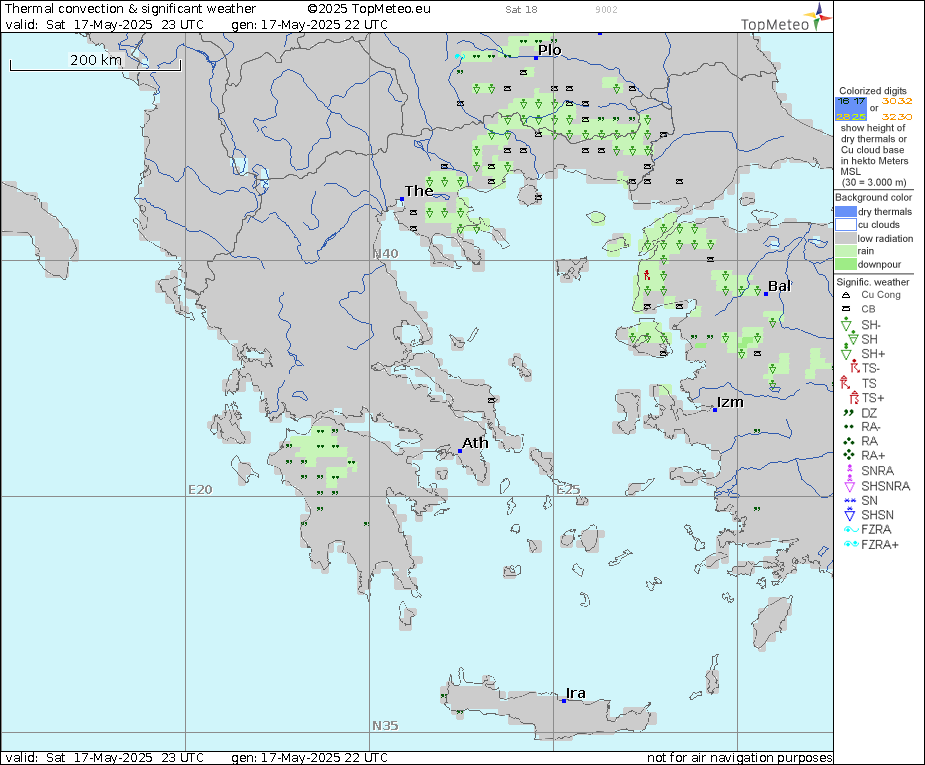
Task: Select the SH+ heavy shower symbol
Action: tap(846, 353)
